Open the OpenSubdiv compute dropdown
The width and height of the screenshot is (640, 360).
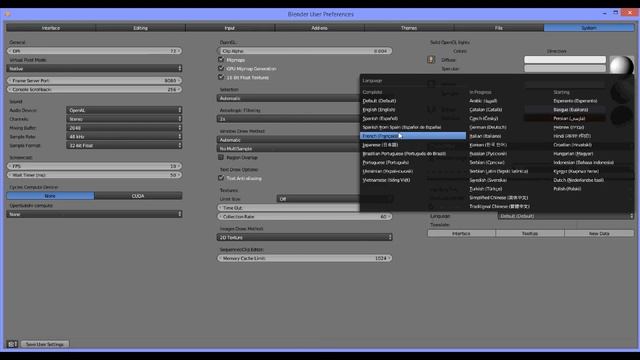(x=94, y=214)
